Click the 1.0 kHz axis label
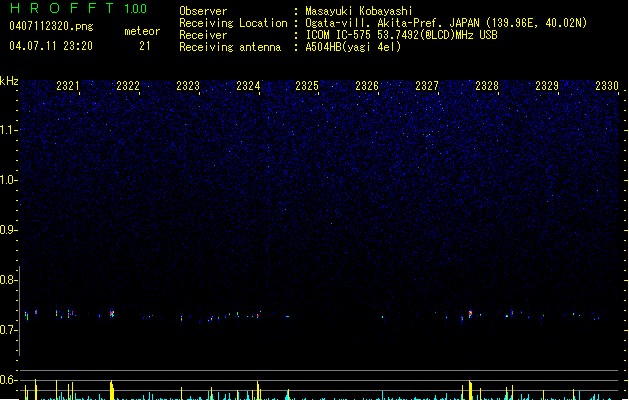The image size is (629, 400). (x=8, y=180)
